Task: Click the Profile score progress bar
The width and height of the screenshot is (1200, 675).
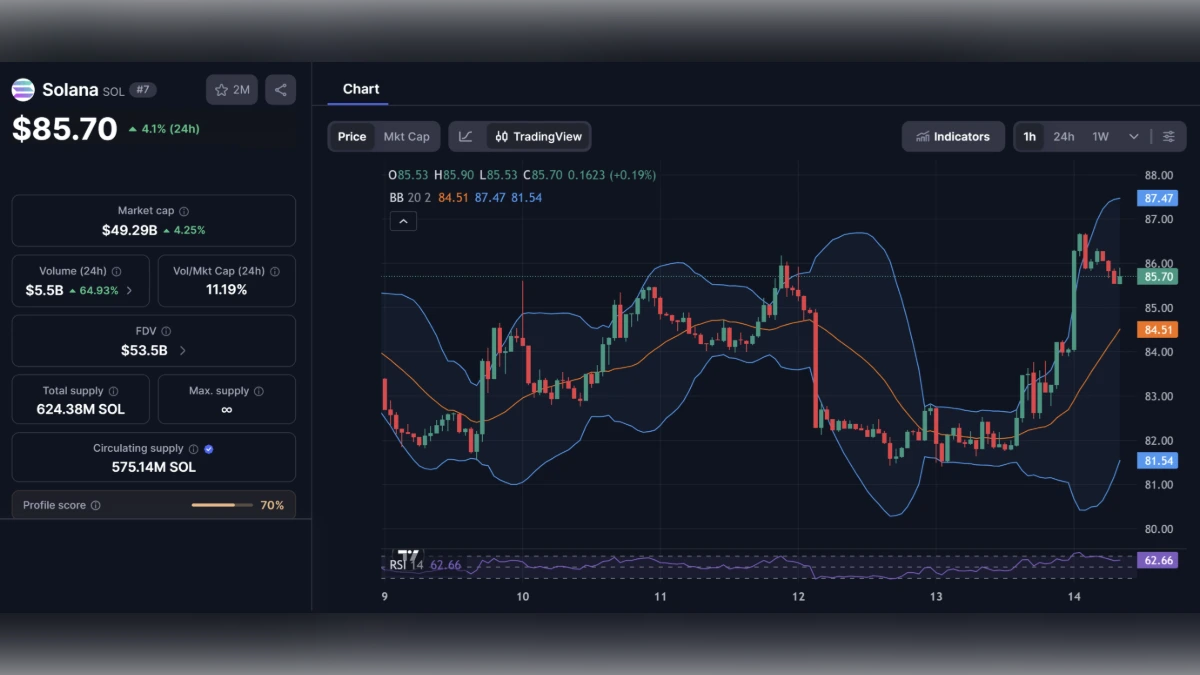Action: click(x=222, y=505)
